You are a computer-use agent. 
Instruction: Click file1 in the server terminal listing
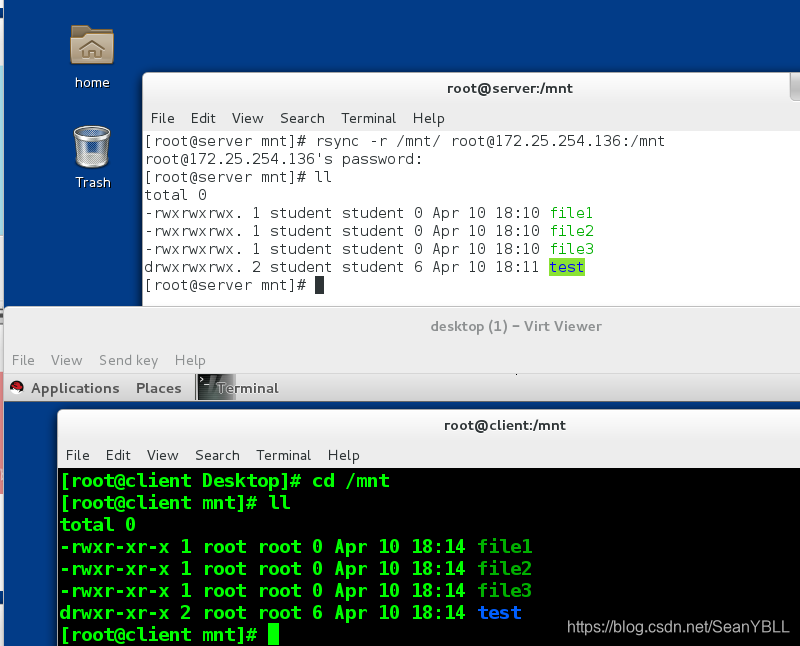pyautogui.click(x=571, y=213)
